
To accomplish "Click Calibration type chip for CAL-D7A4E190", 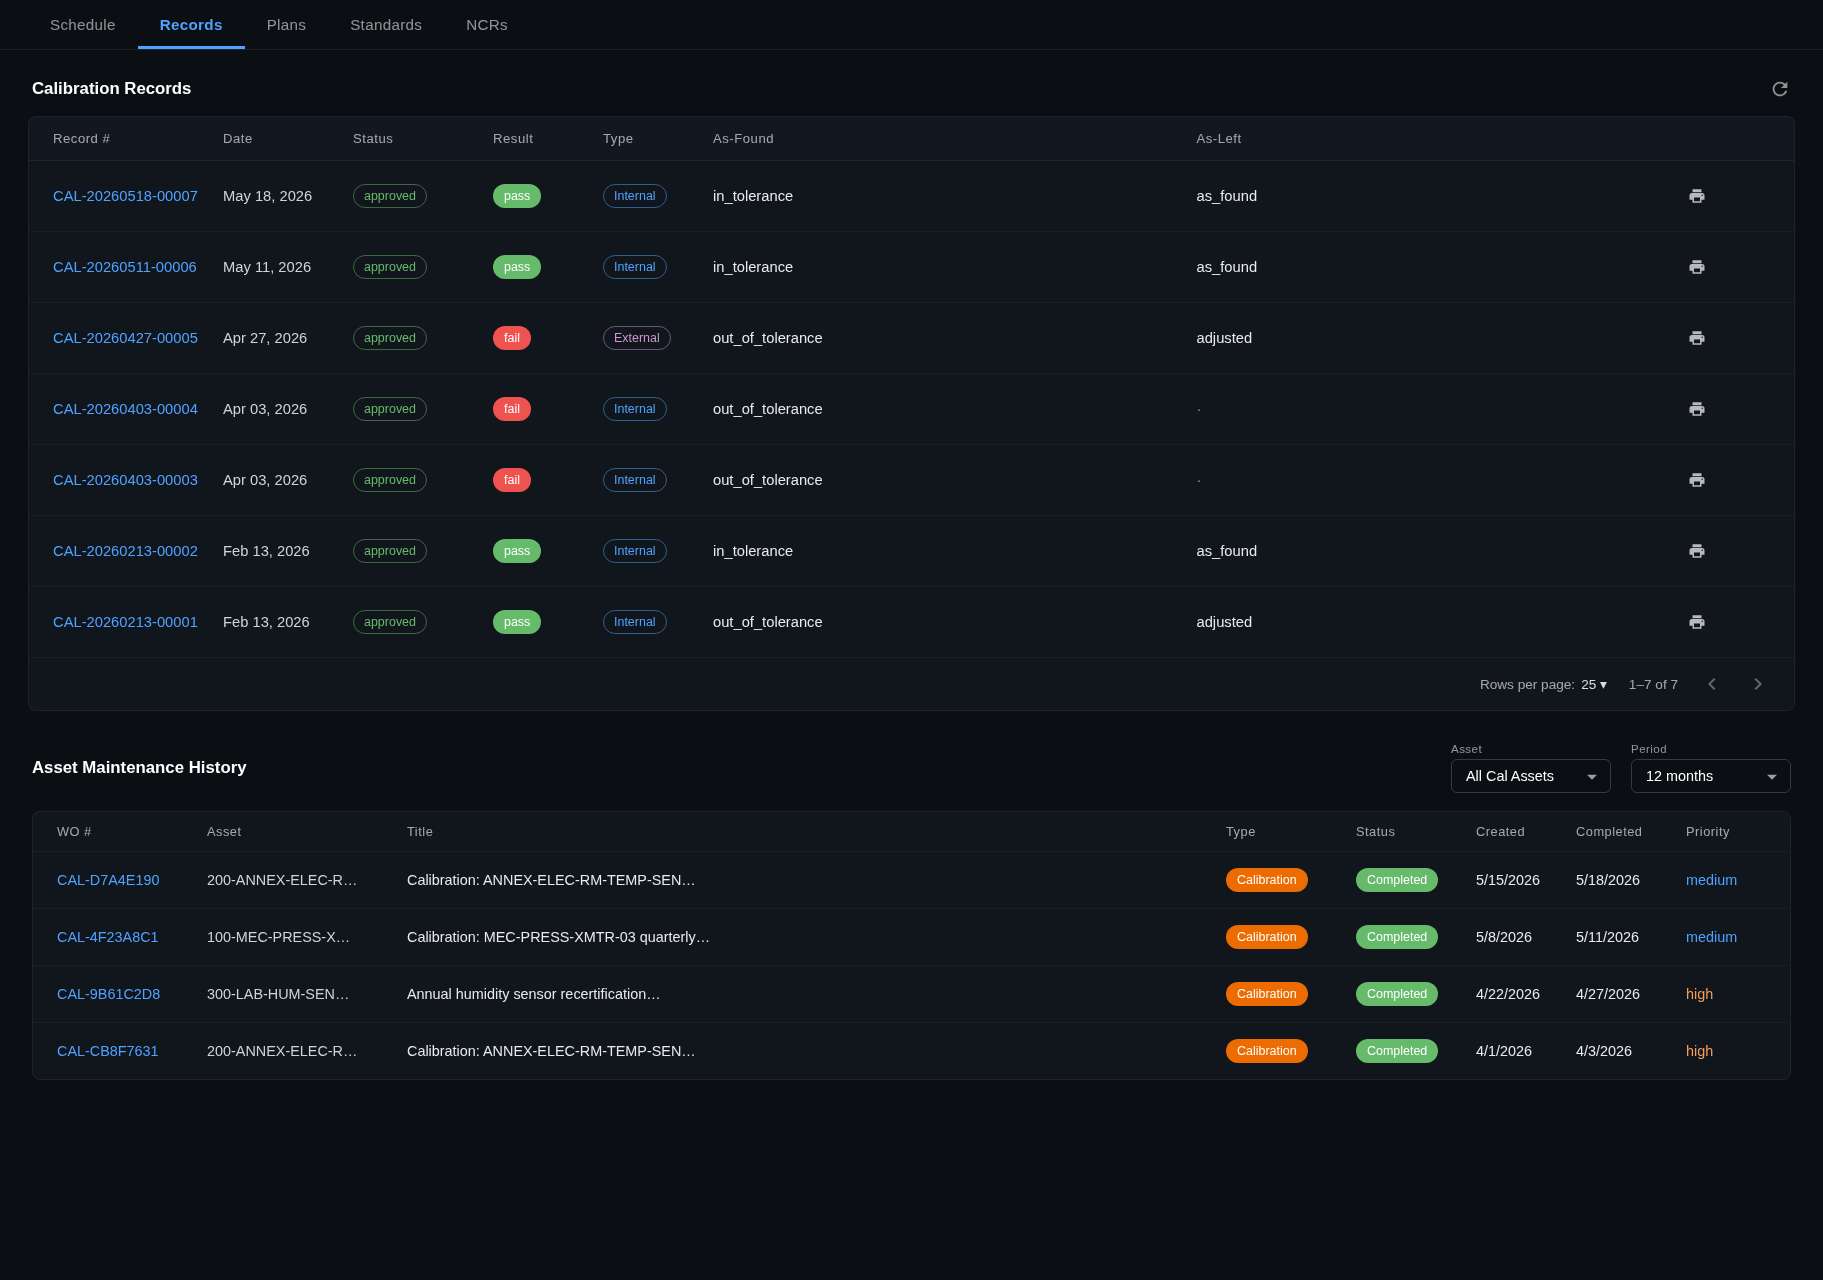I will tap(1267, 880).
